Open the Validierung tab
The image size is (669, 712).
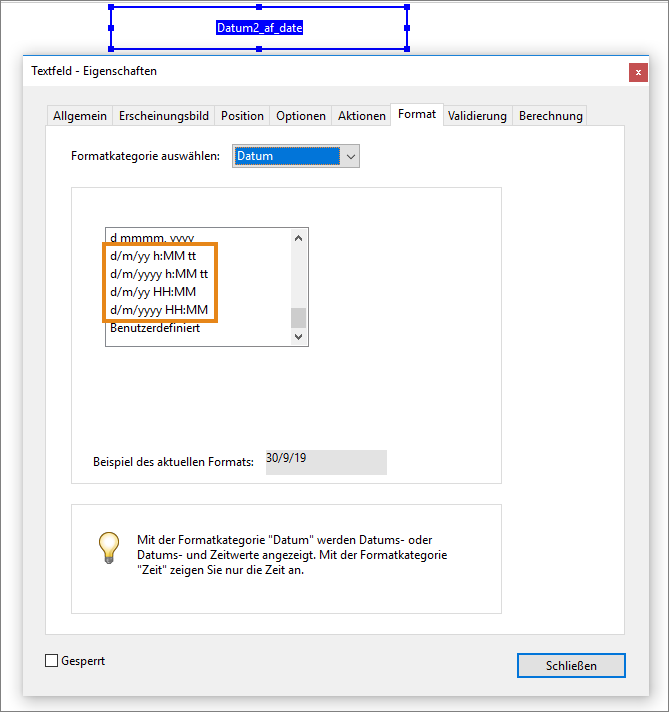tap(477, 116)
